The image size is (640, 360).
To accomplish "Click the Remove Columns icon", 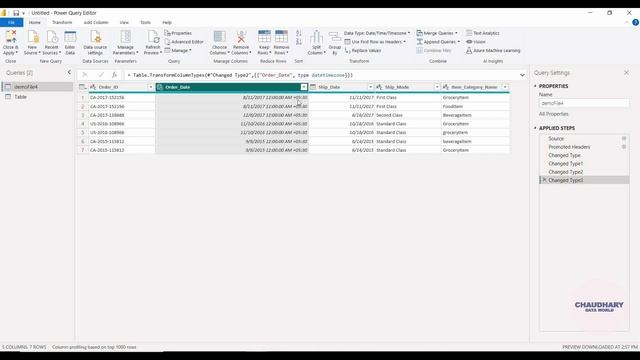I will coord(241,37).
